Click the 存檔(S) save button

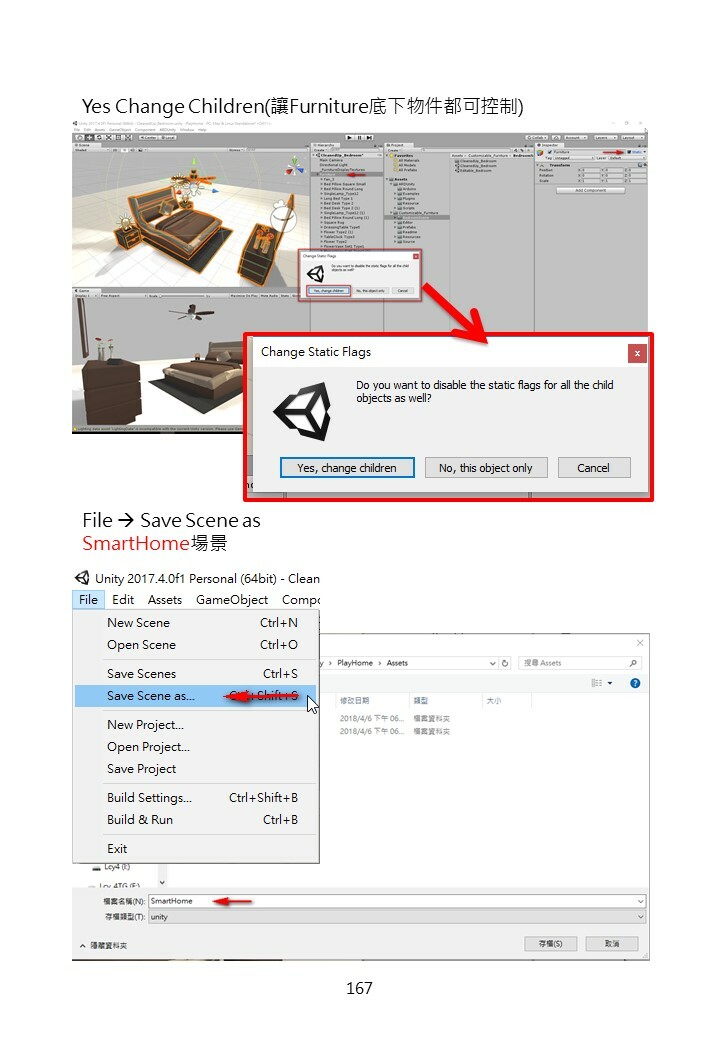(550, 943)
